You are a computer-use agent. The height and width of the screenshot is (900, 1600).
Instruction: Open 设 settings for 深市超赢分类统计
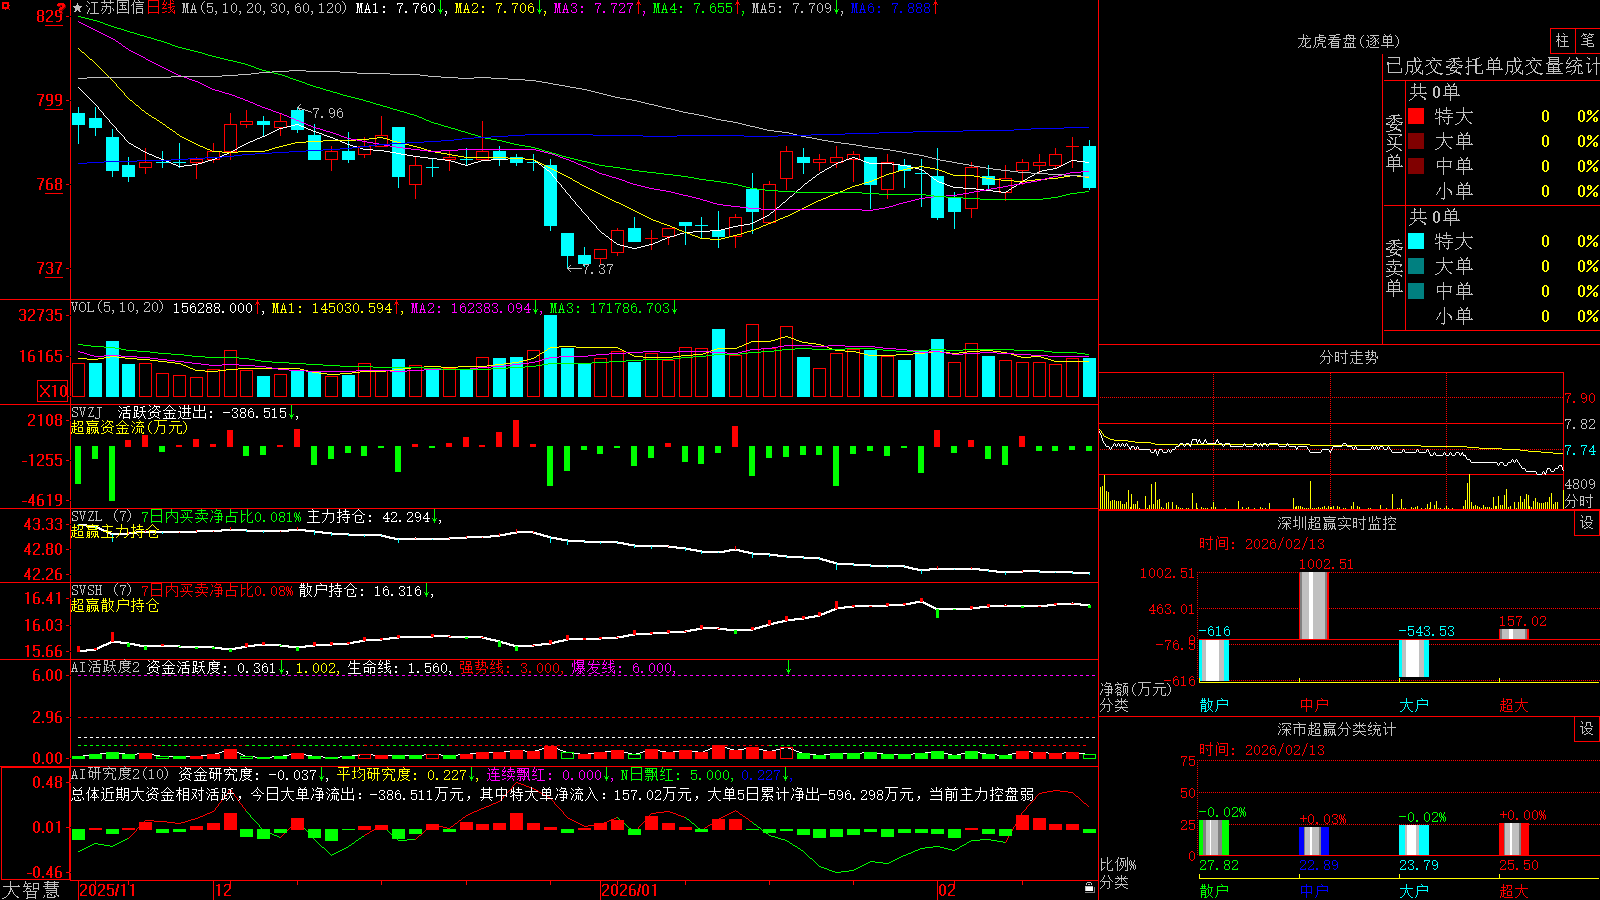click(1587, 729)
